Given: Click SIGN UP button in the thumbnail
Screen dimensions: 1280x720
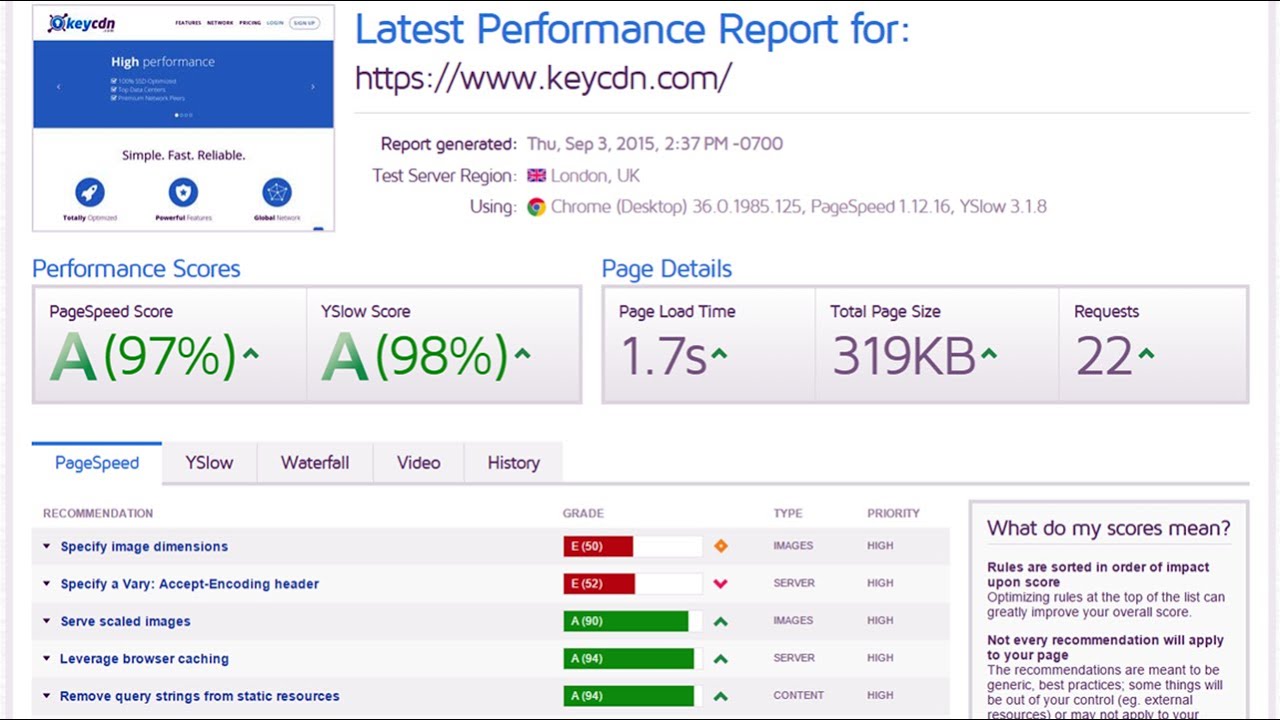Looking at the screenshot, I should tap(304, 23).
